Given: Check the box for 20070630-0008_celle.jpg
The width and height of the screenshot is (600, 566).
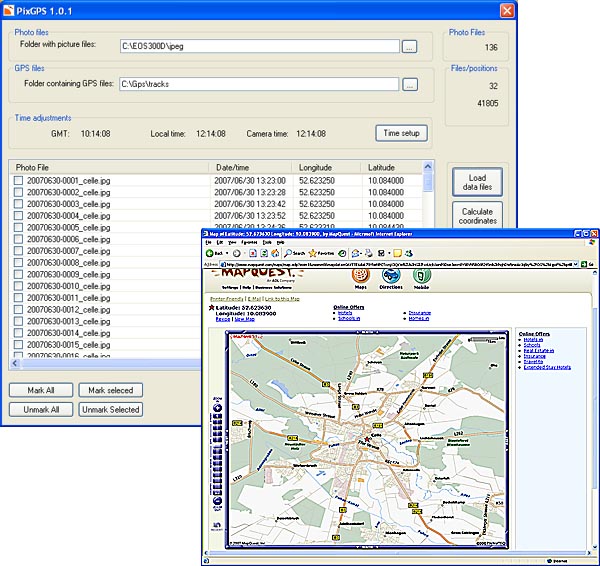Looking at the screenshot, I should [18, 263].
